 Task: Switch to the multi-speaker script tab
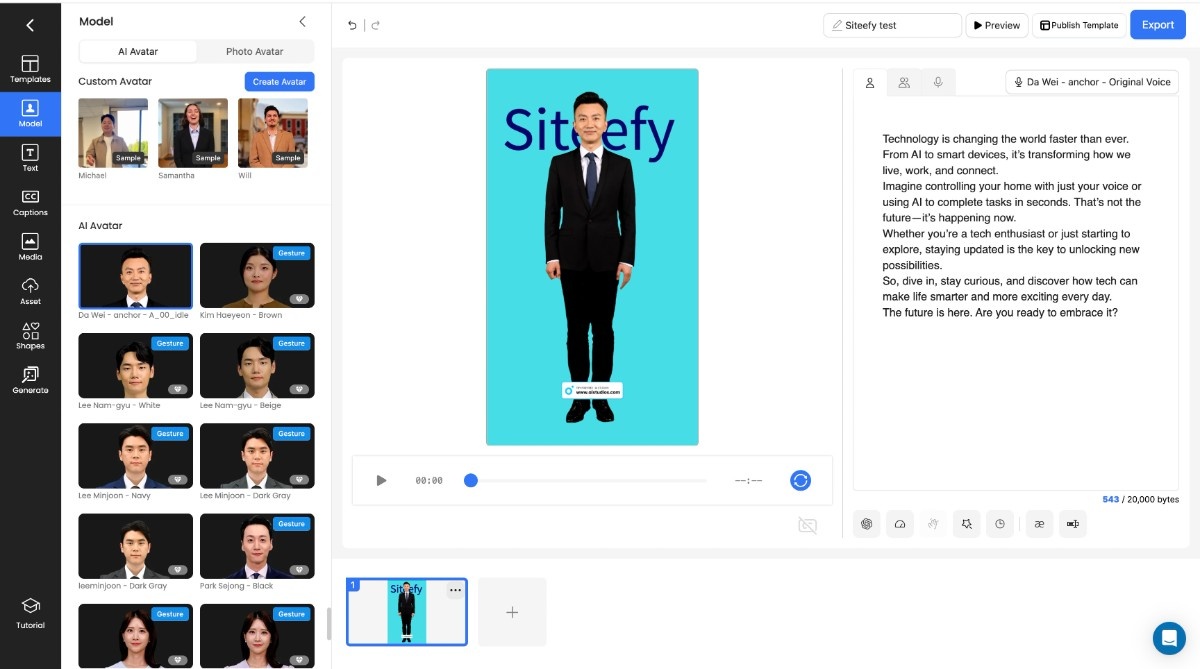click(x=904, y=82)
